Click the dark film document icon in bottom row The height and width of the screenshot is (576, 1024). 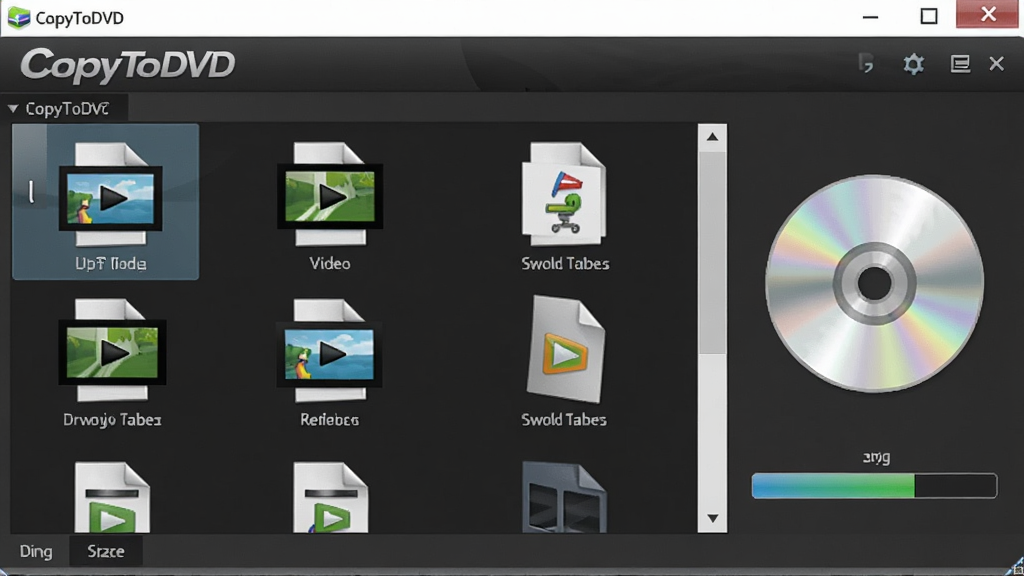564,497
